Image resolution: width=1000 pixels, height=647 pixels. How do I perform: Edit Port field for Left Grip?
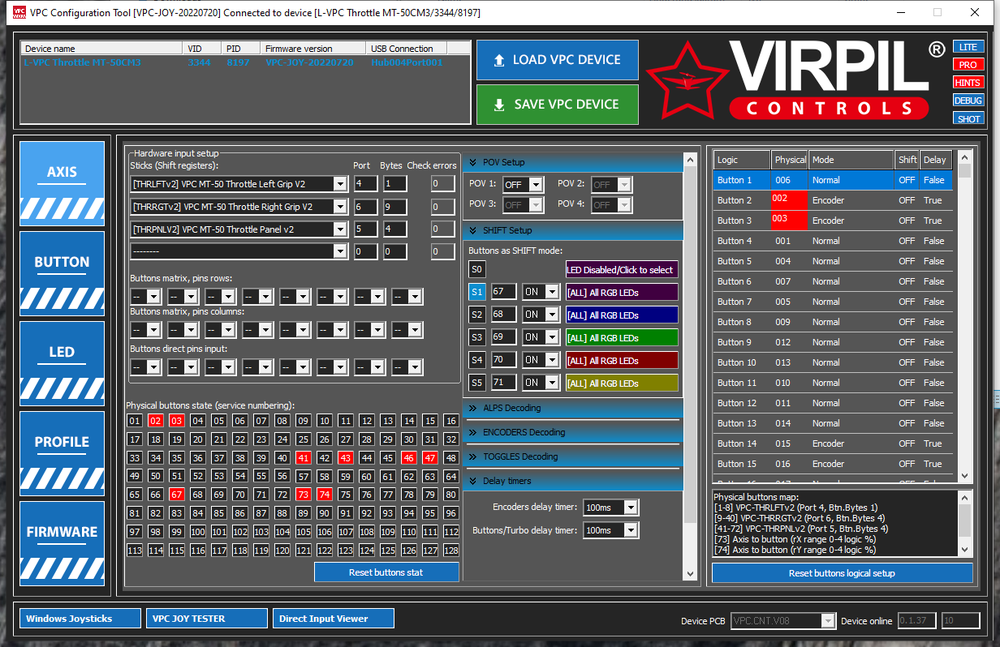[365, 184]
